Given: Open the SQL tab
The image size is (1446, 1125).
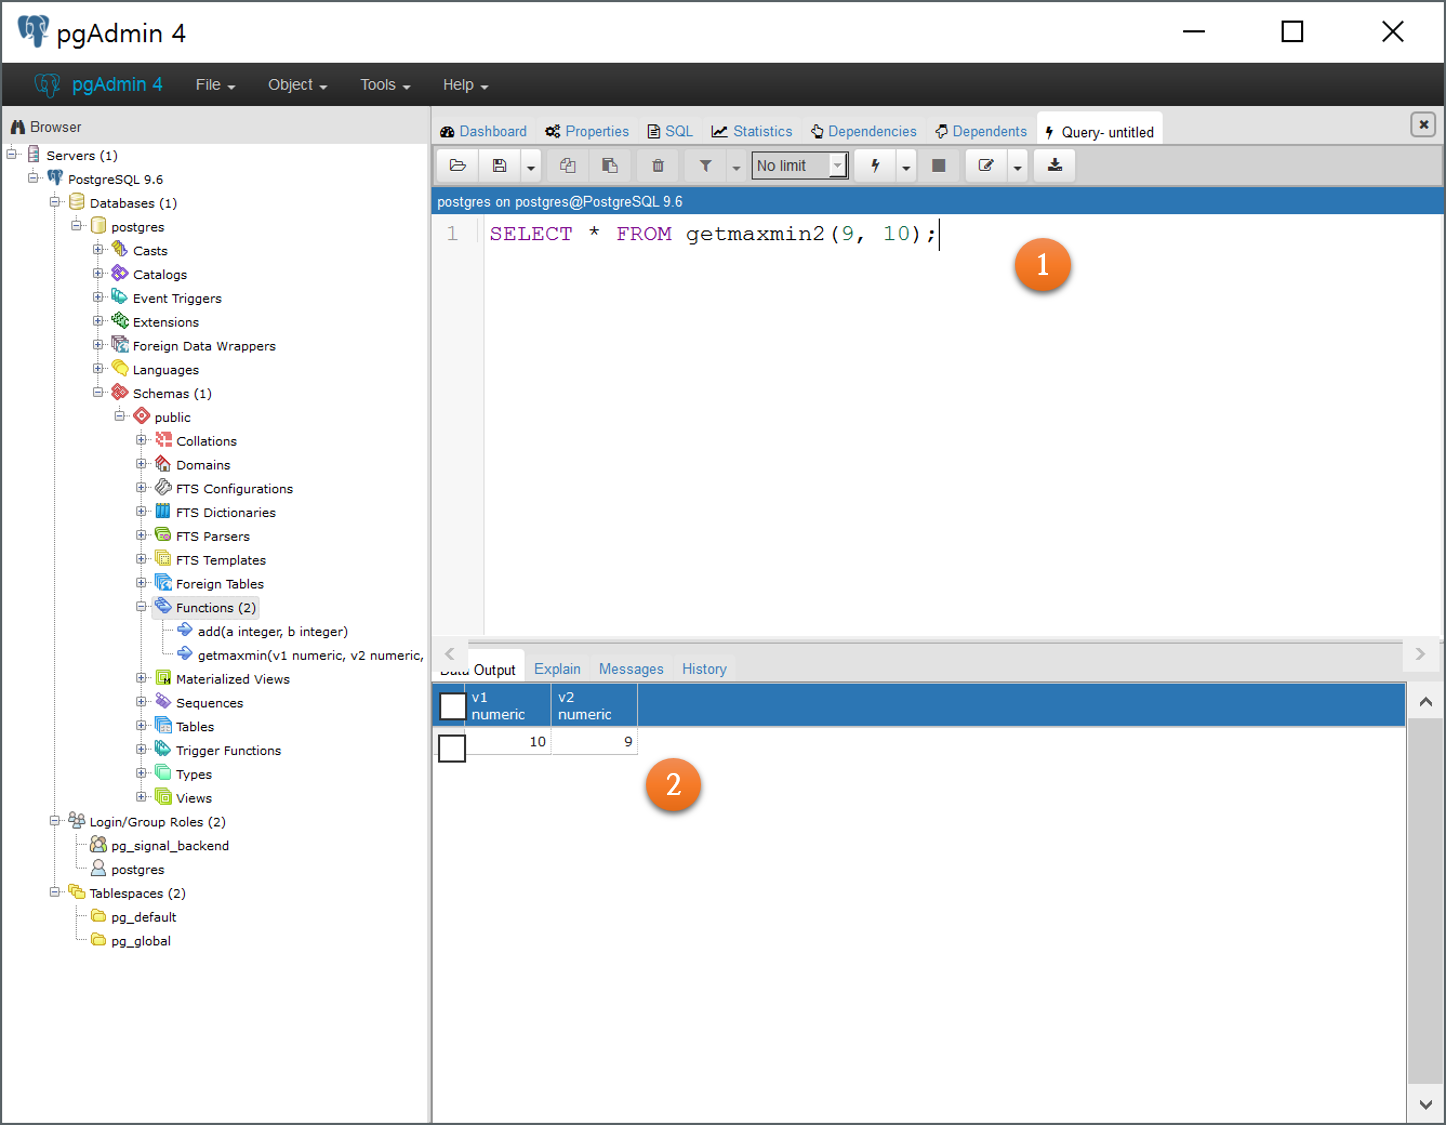Looking at the screenshot, I should [x=670, y=131].
